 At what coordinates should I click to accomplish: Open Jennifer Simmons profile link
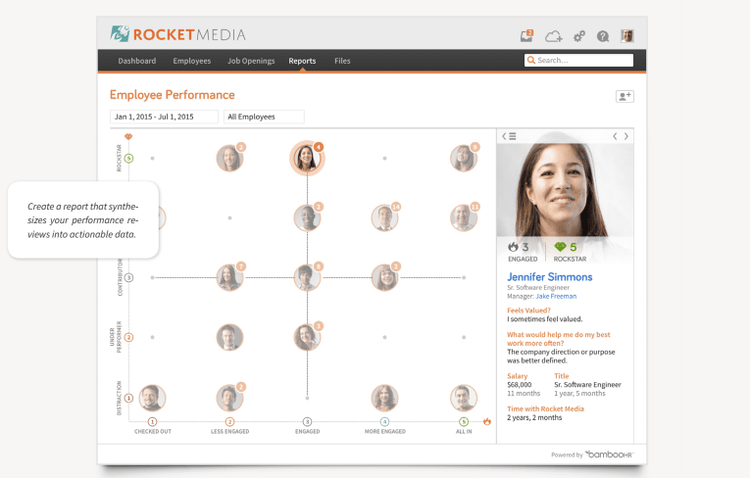click(x=550, y=277)
